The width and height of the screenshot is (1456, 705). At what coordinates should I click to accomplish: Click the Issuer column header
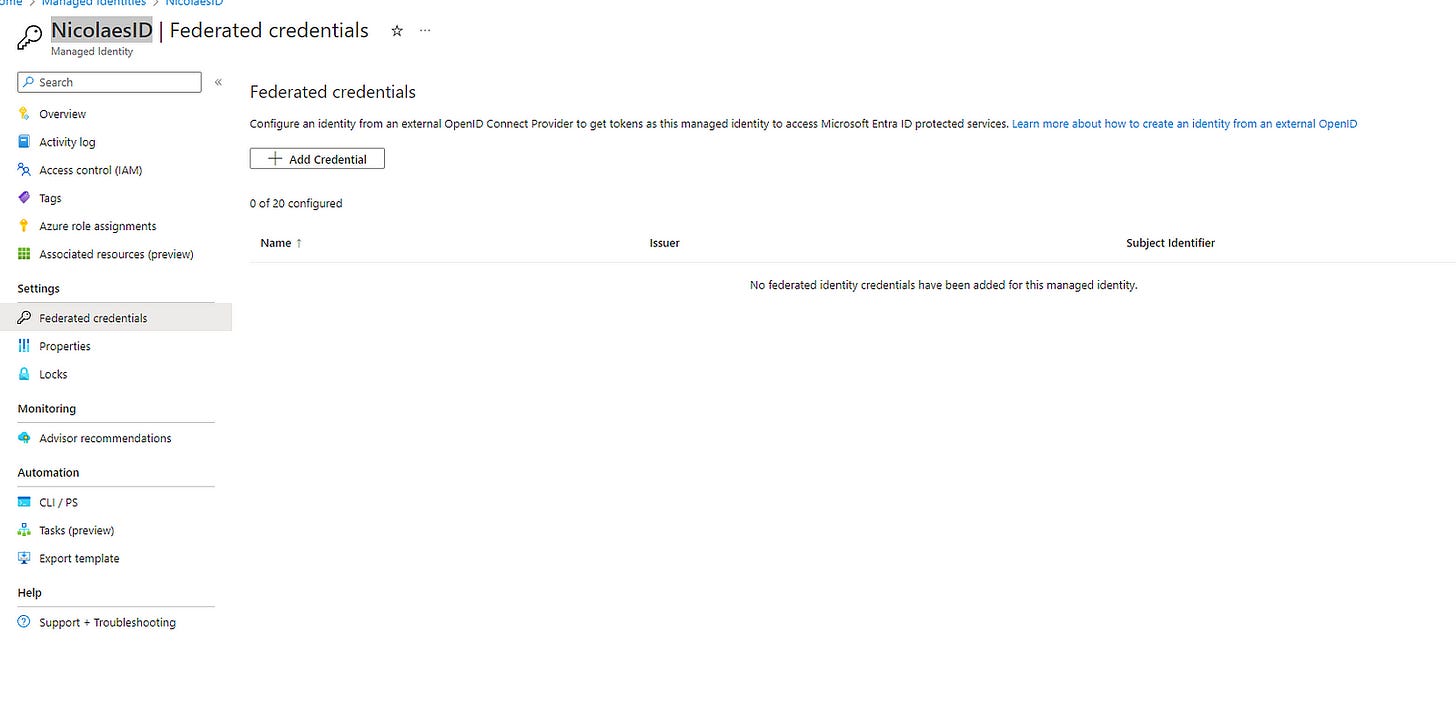pos(665,243)
